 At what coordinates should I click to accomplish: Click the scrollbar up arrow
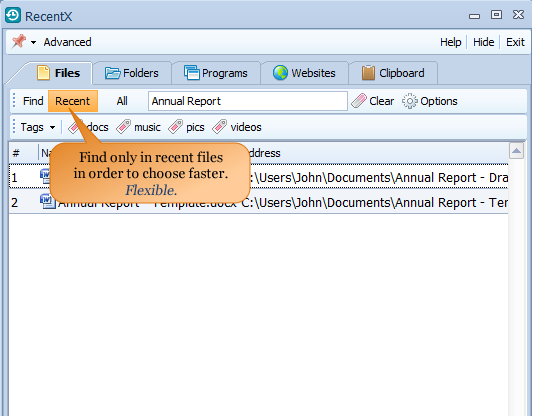tap(516, 151)
